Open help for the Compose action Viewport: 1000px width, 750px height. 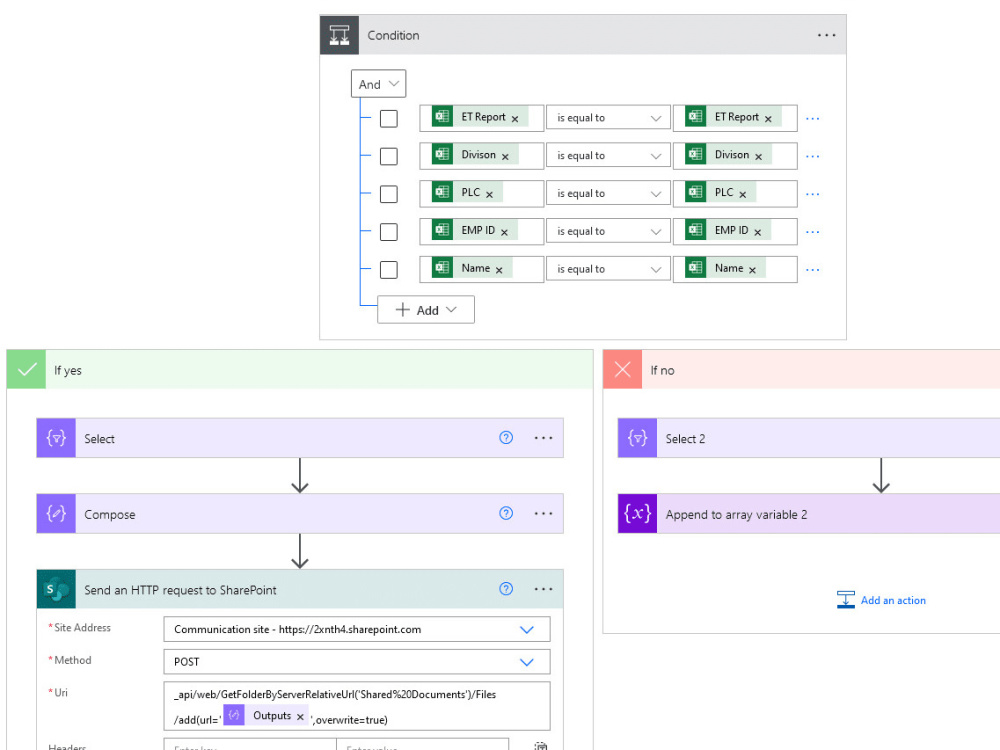point(506,513)
